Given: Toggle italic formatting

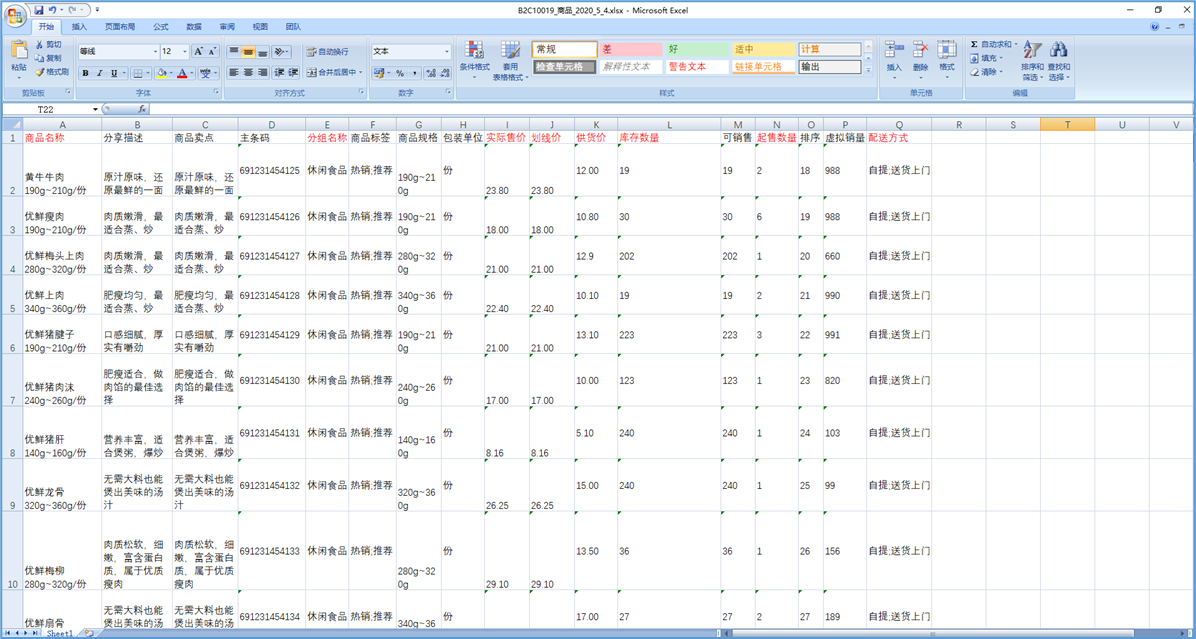Looking at the screenshot, I should click(99, 73).
